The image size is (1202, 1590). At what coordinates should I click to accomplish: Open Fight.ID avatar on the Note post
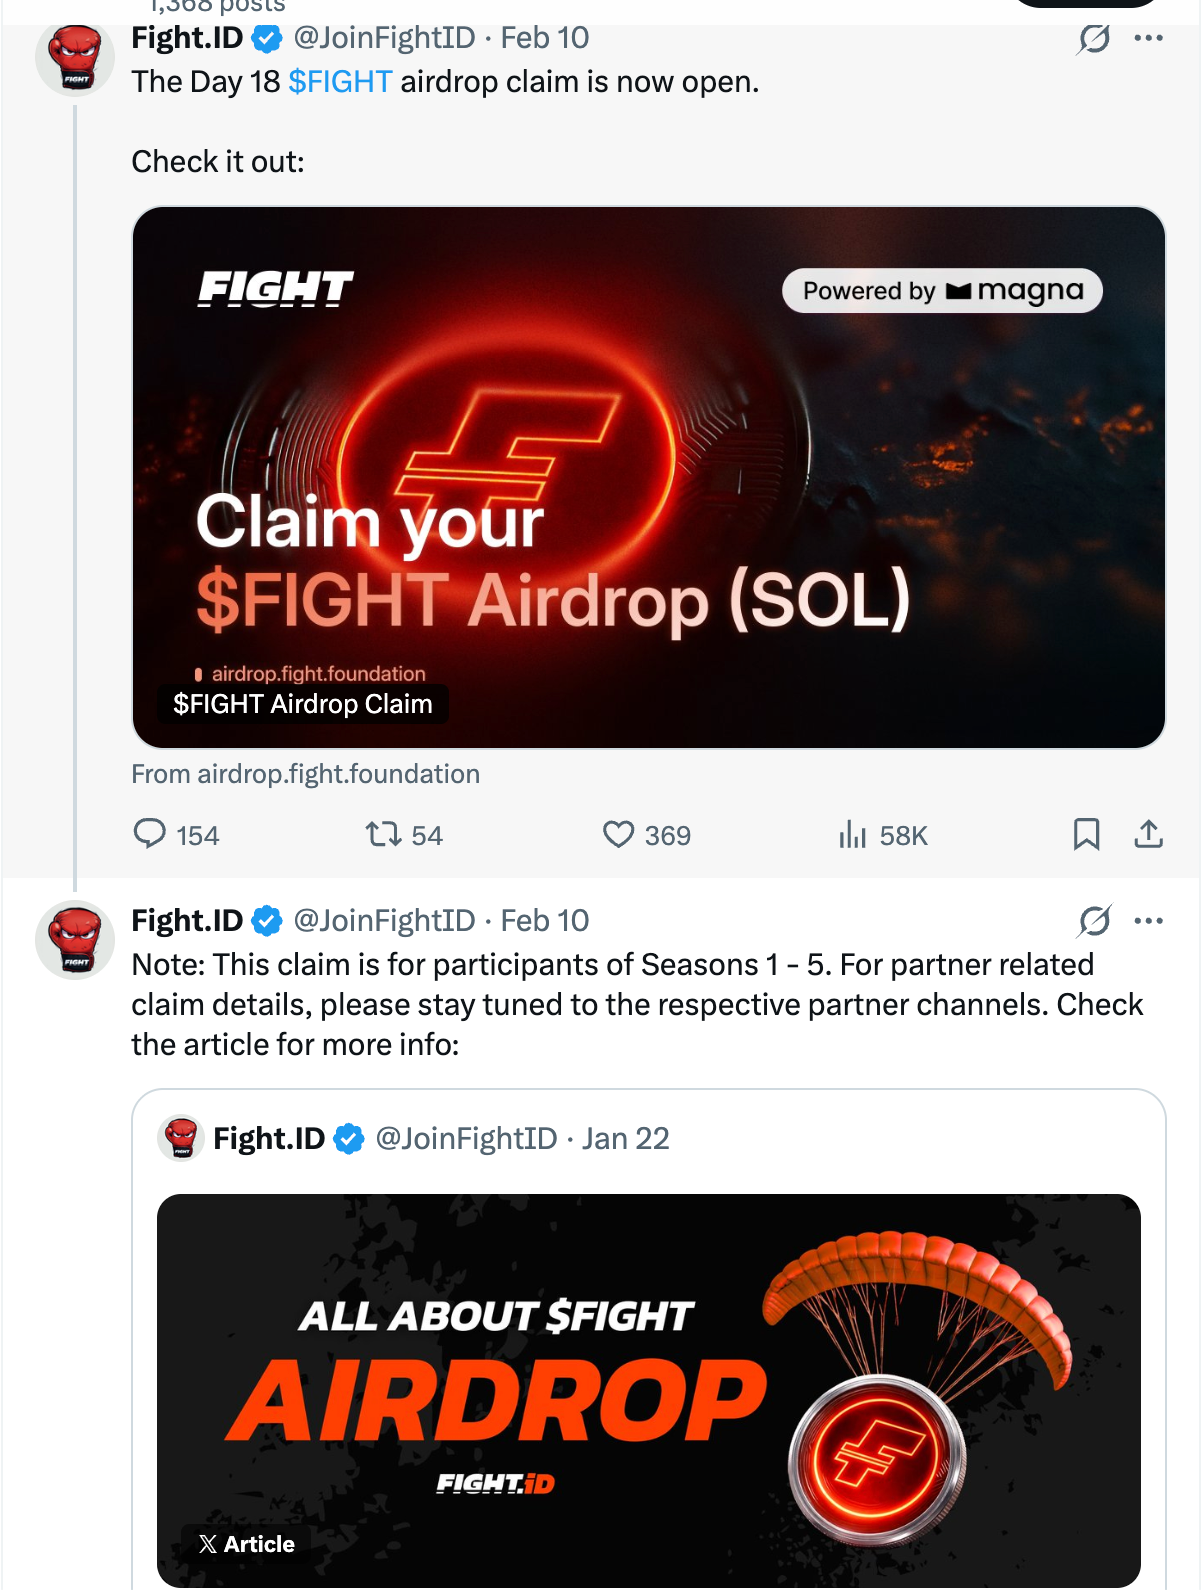click(x=75, y=940)
